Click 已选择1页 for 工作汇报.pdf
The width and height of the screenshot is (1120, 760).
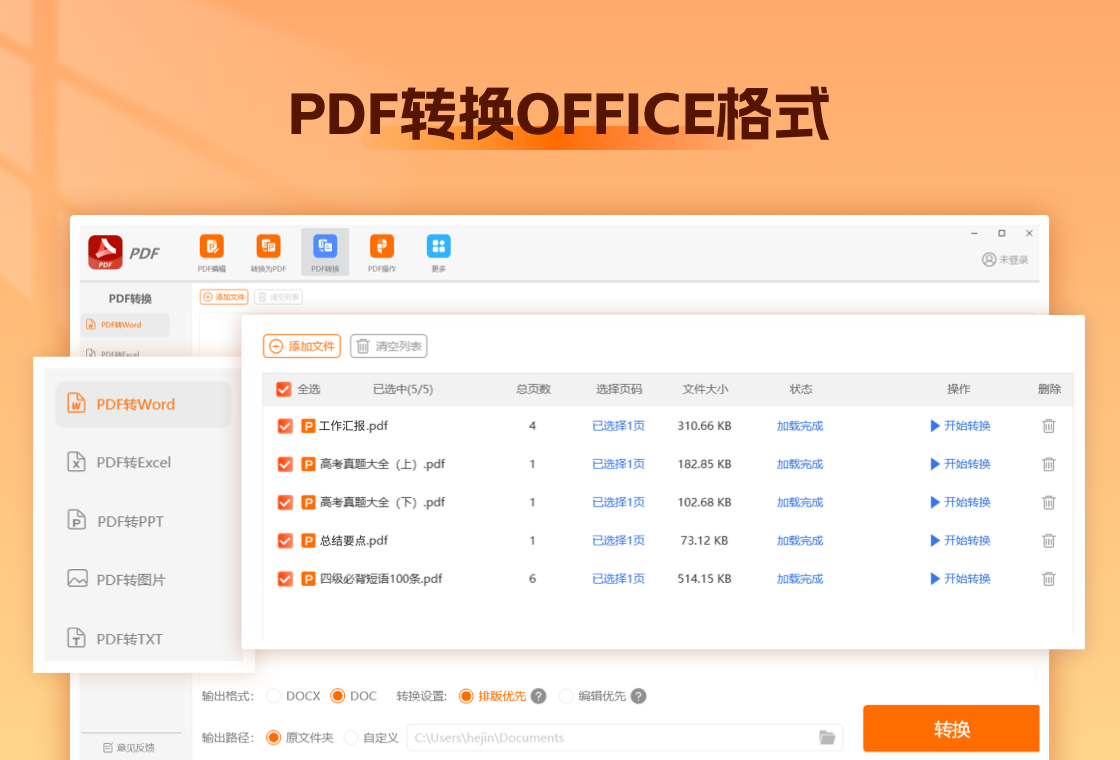click(619, 426)
